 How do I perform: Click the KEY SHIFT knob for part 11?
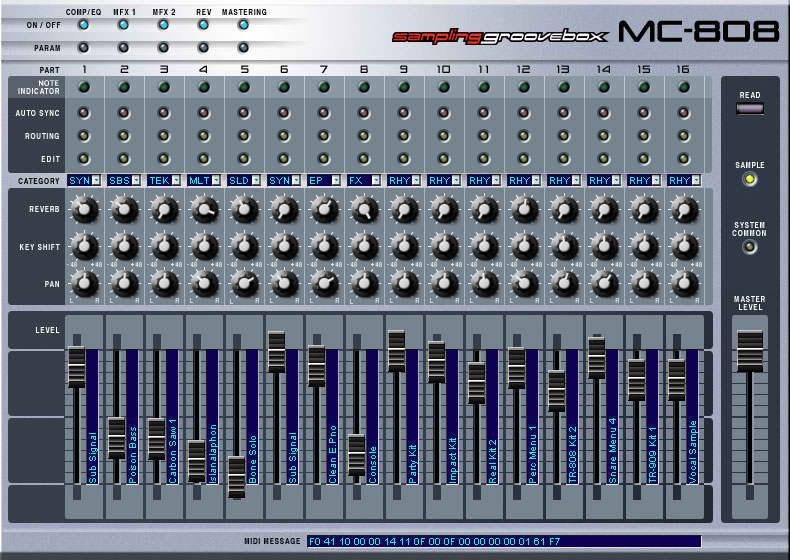point(484,246)
